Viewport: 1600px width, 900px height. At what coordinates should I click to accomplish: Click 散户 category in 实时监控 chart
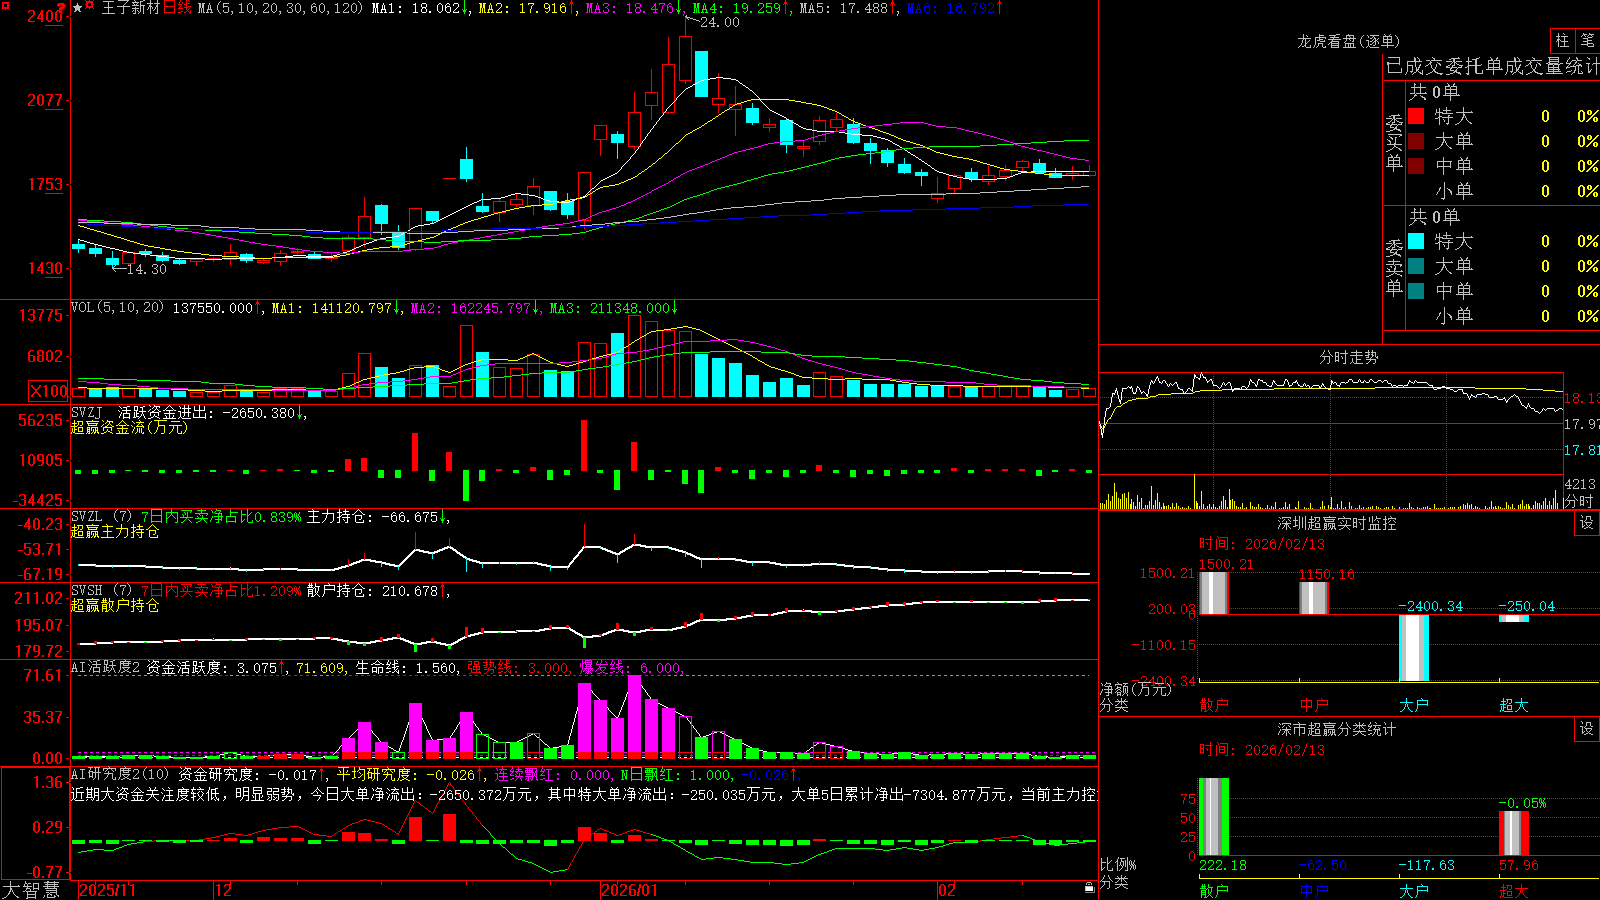click(x=1214, y=705)
